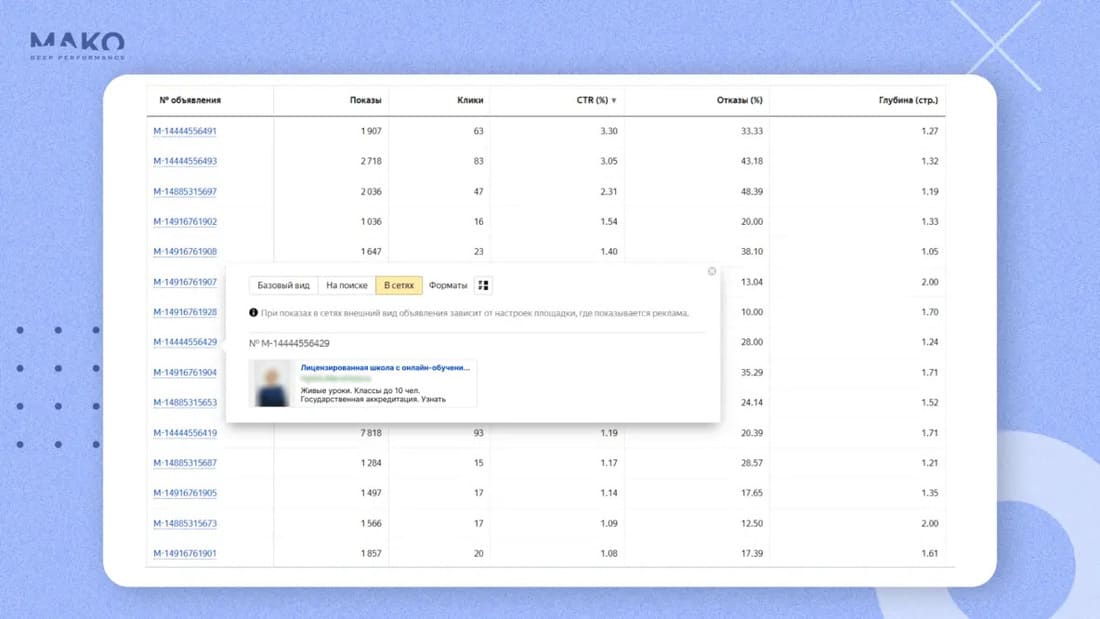Viewport: 1100px width, 619px height.
Task: Open ad link M-14885315653
Action: click(185, 403)
